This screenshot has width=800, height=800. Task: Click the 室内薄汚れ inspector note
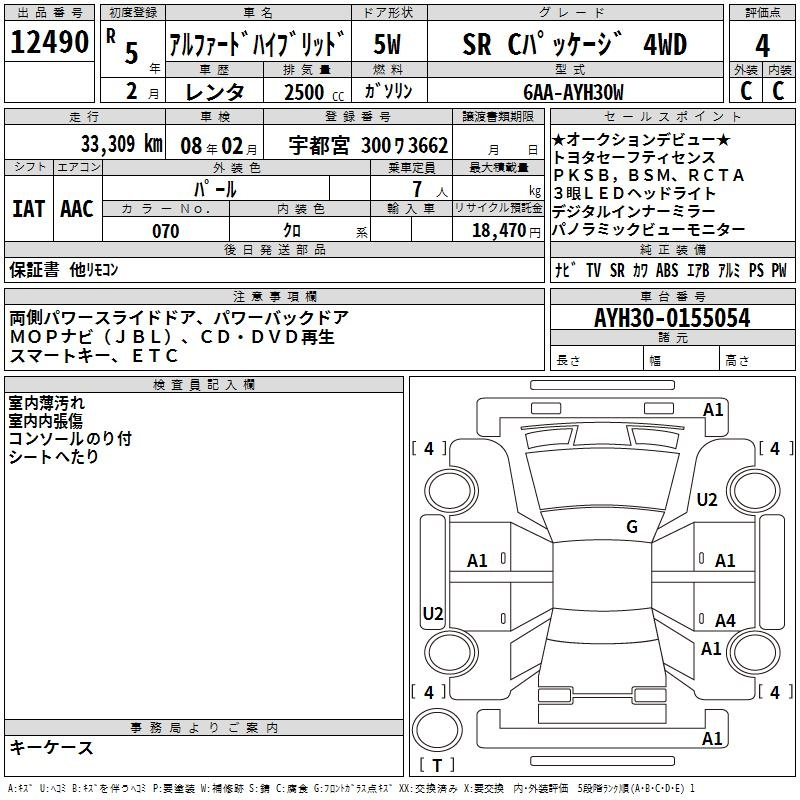47,402
